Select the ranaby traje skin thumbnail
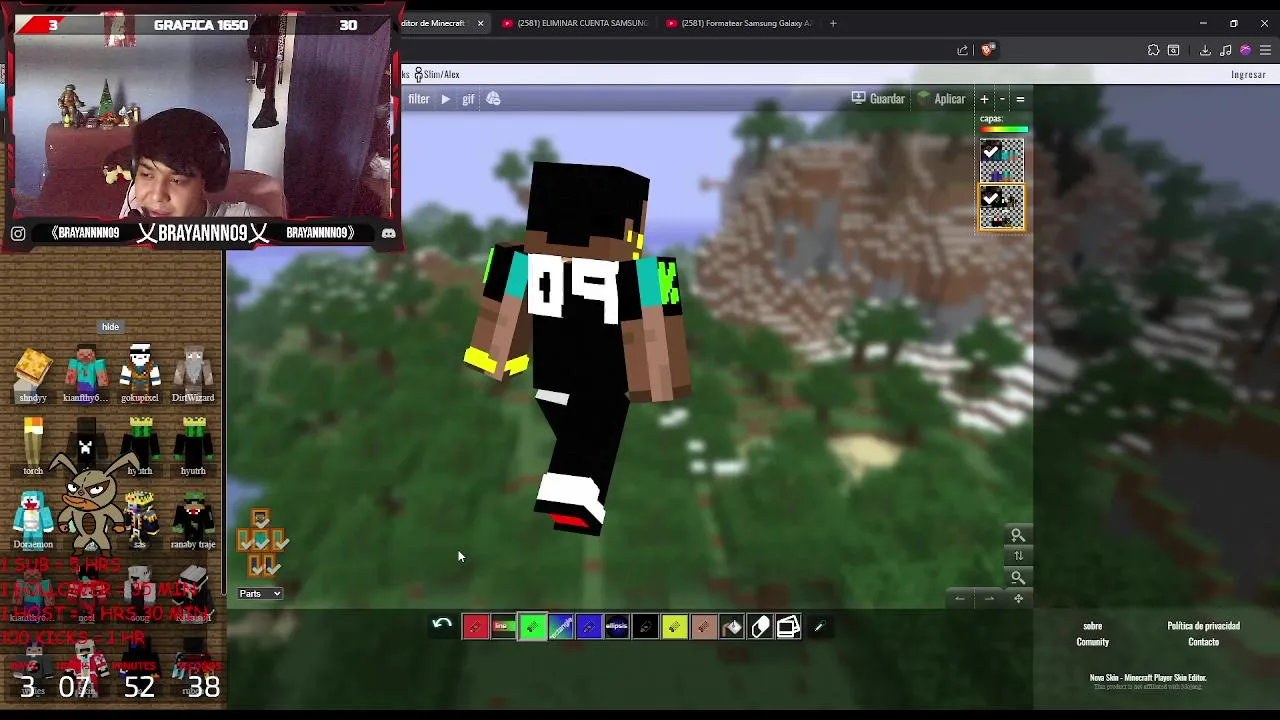Screen dimensions: 1280x720 point(193,520)
